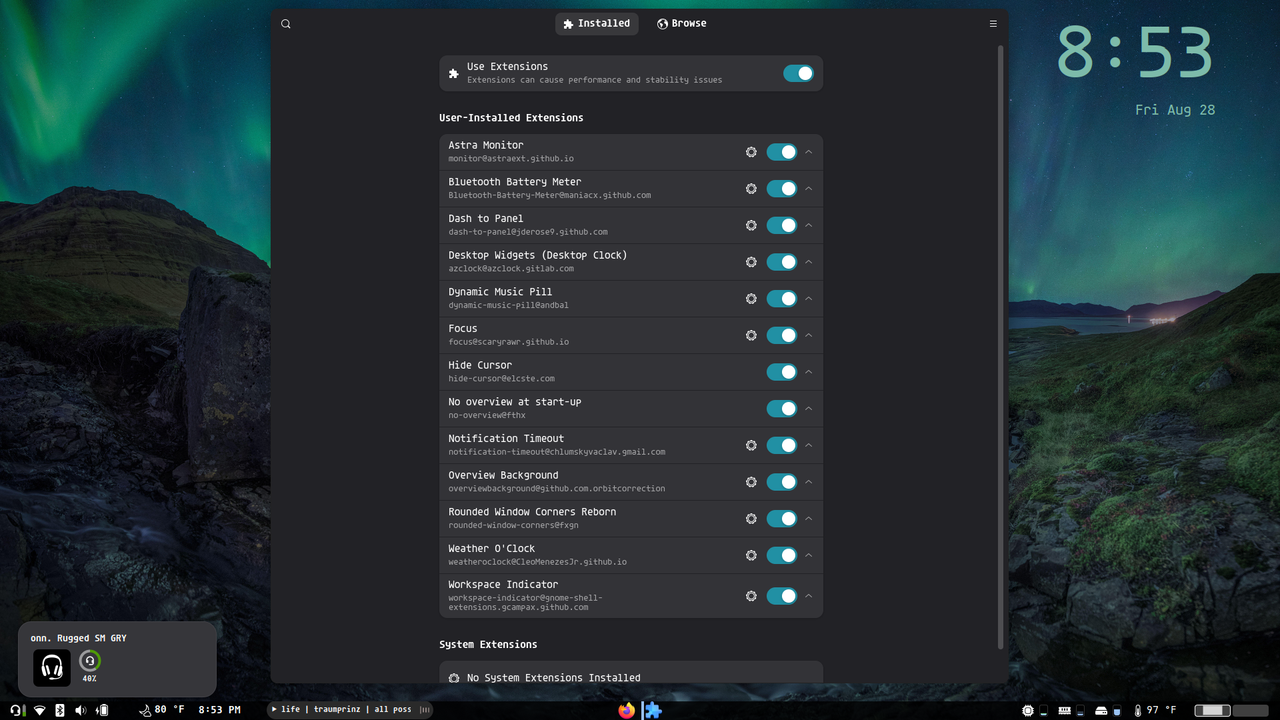Select the first workspace indicator in panel
The height and width of the screenshot is (720, 1280).
[1212, 710]
